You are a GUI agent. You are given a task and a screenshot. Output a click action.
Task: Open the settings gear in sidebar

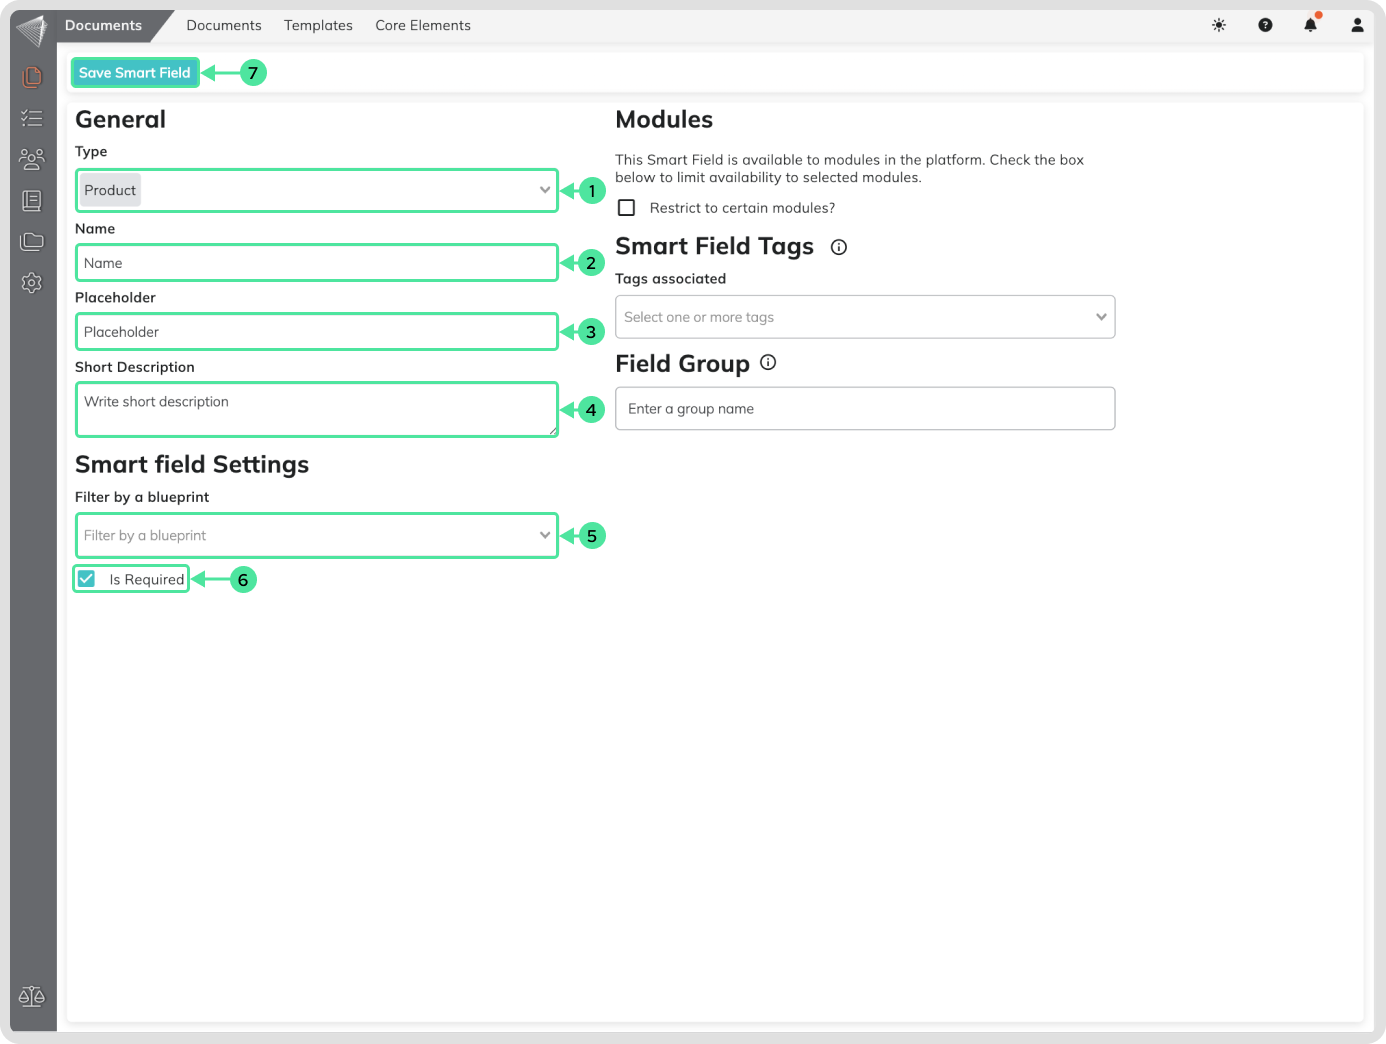point(32,283)
